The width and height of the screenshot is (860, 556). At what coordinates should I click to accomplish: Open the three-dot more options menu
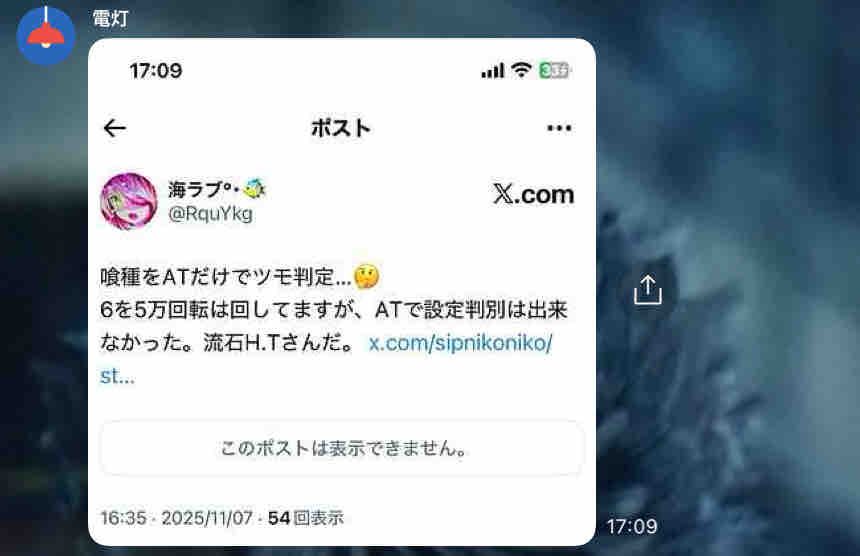(559, 128)
